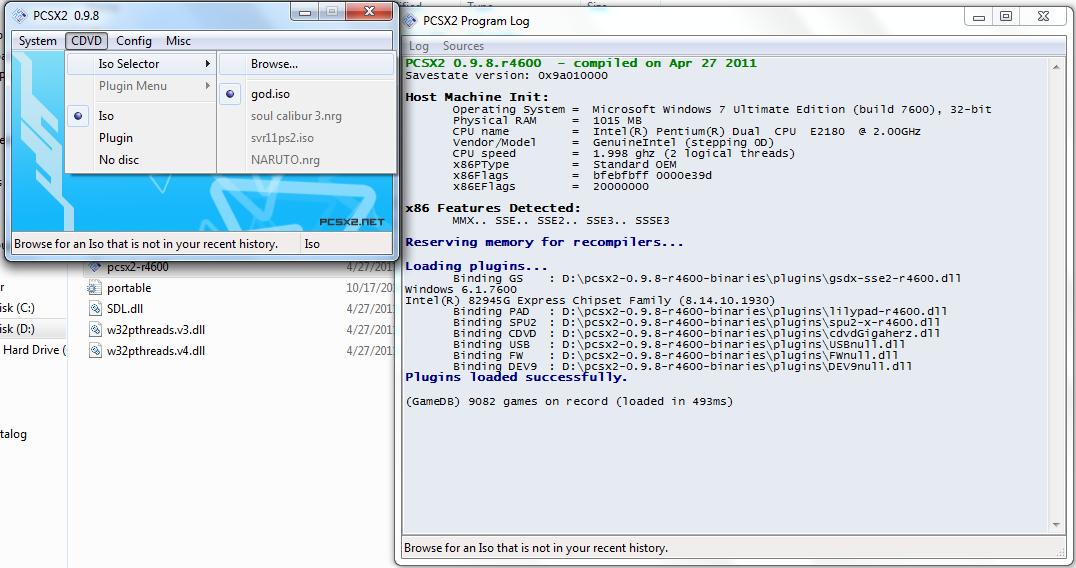The width and height of the screenshot is (1076, 568).
Task: Click the Windows 6.1.7600 log line
Action: pos(460,289)
